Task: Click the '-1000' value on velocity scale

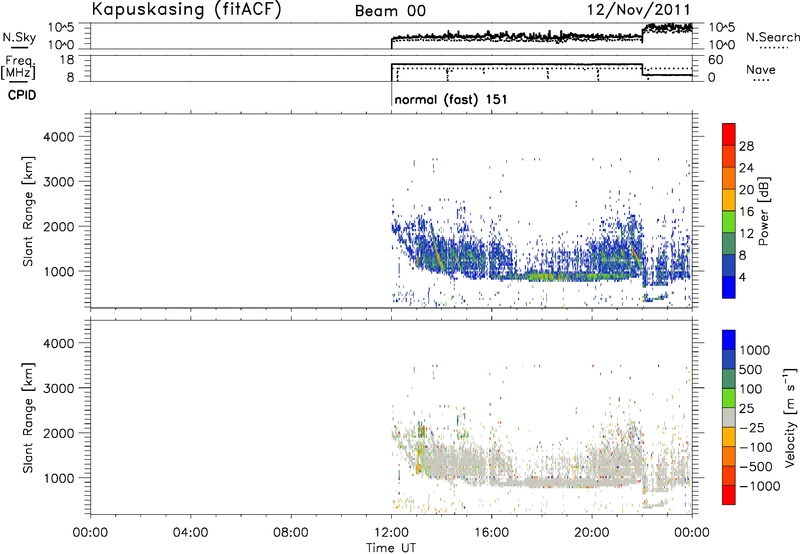Action: coord(760,486)
